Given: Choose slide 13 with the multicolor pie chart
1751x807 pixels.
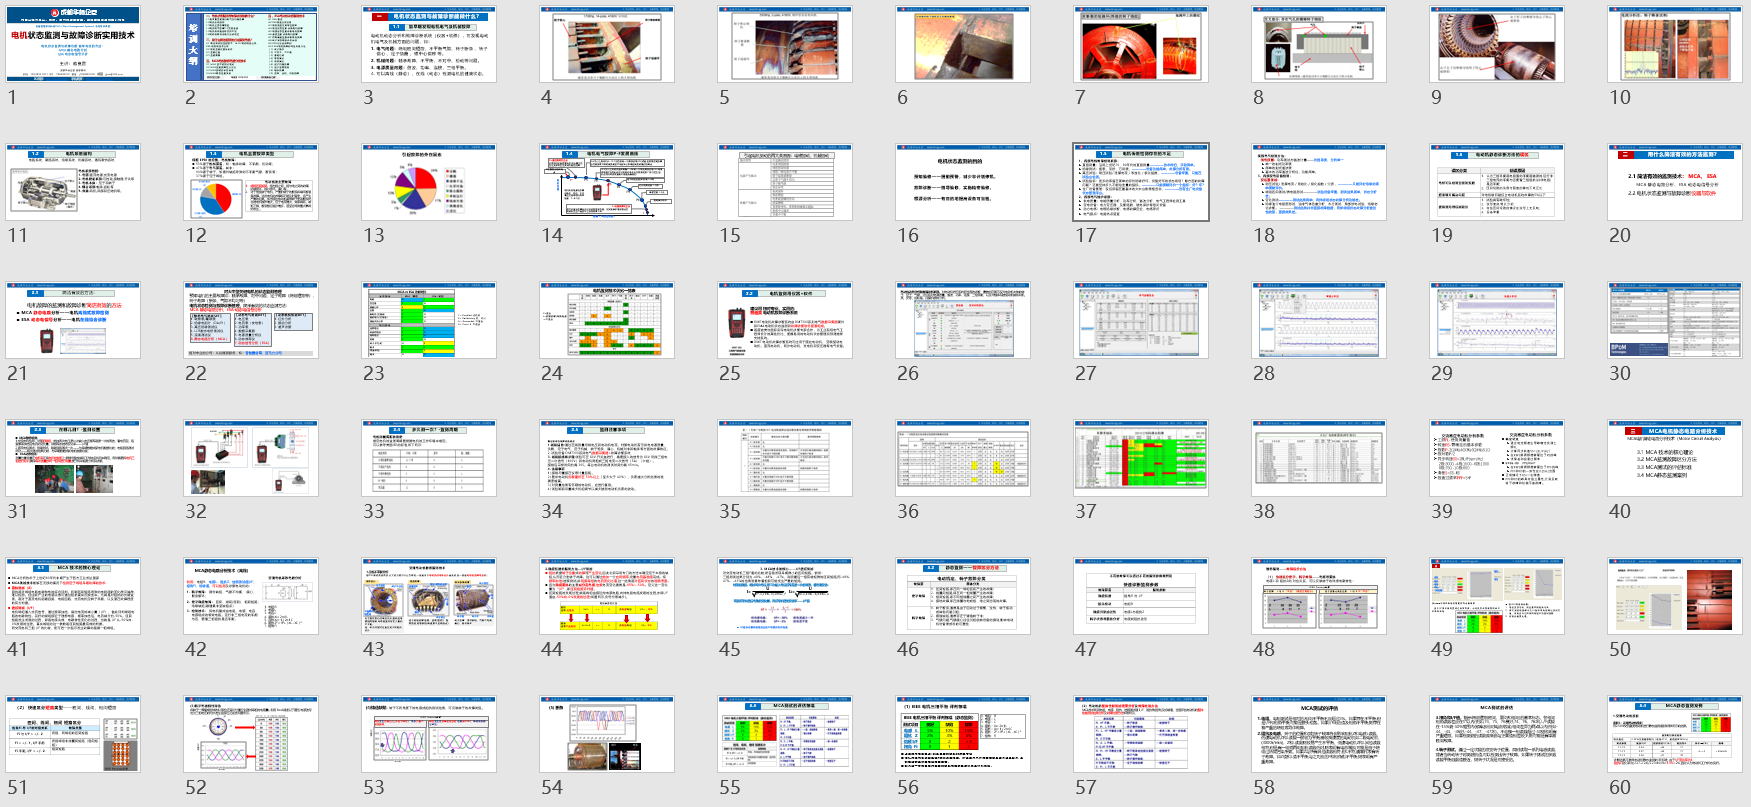Looking at the screenshot, I should [429, 183].
